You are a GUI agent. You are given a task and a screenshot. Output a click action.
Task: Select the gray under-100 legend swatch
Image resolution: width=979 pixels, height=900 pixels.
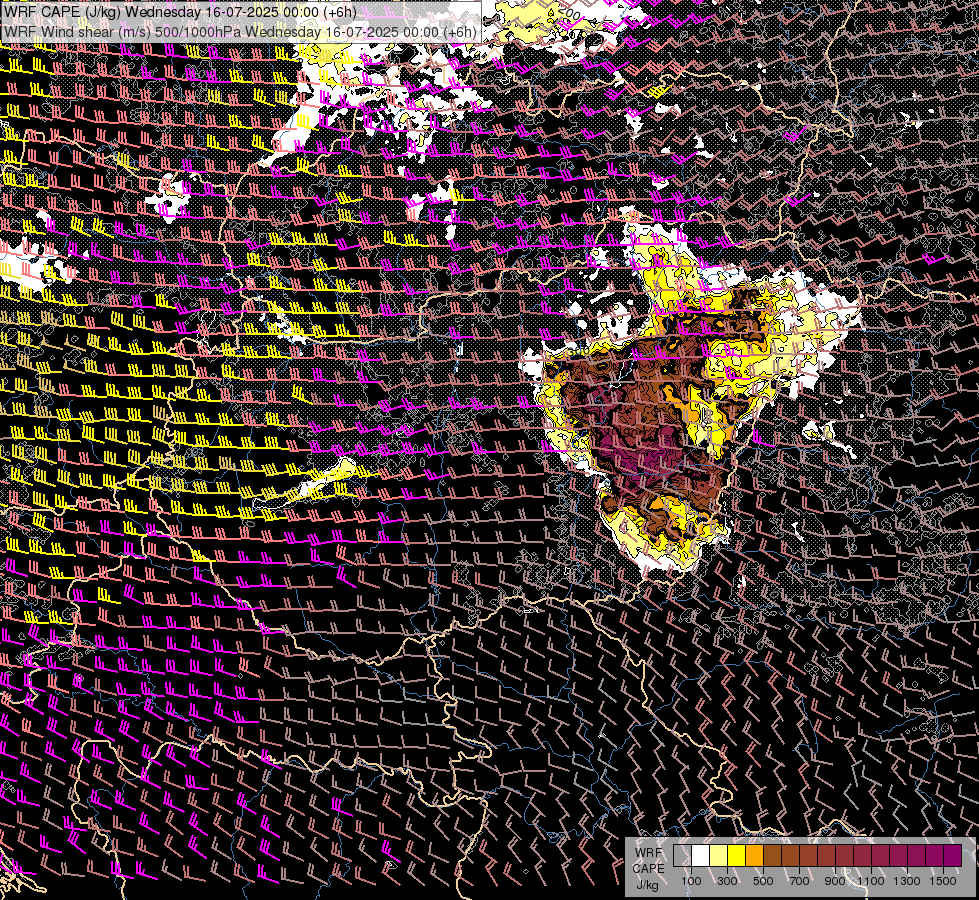click(x=682, y=856)
